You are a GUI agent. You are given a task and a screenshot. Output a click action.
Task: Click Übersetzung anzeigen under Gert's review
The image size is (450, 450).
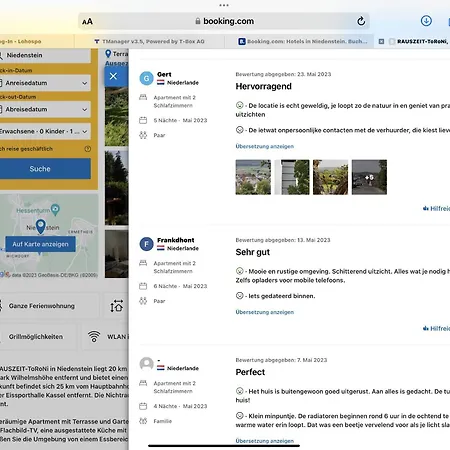pos(265,146)
